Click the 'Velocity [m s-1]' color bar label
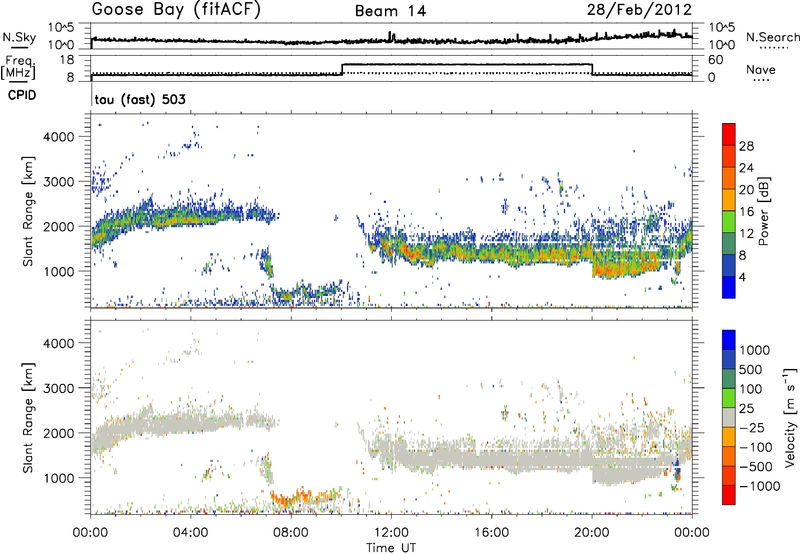Image resolution: width=800 pixels, height=554 pixels. (790, 417)
